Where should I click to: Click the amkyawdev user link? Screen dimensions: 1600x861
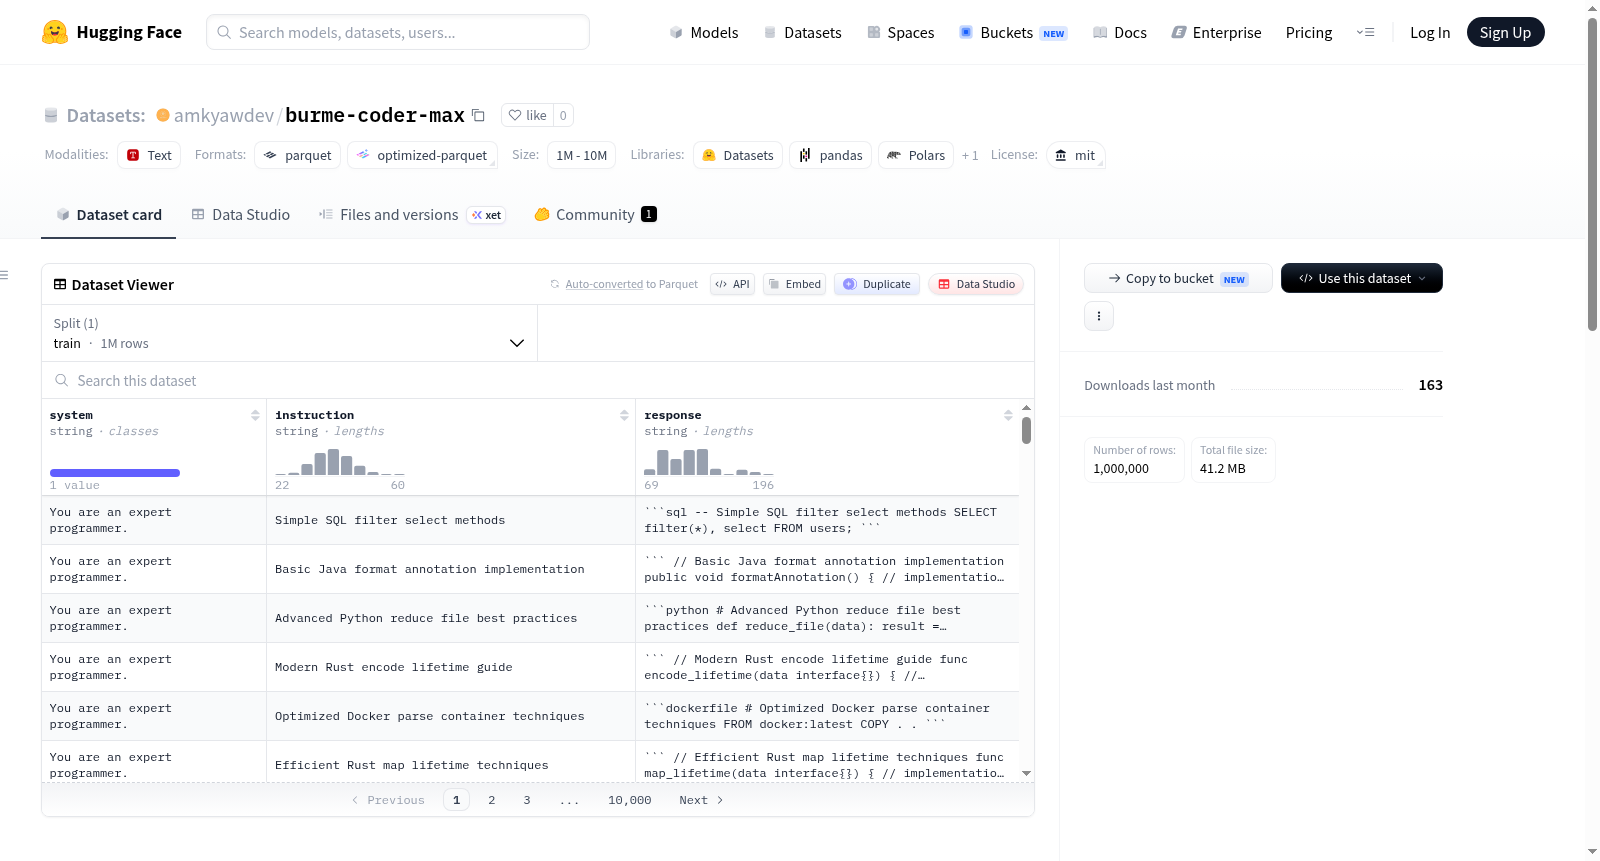click(x=224, y=115)
